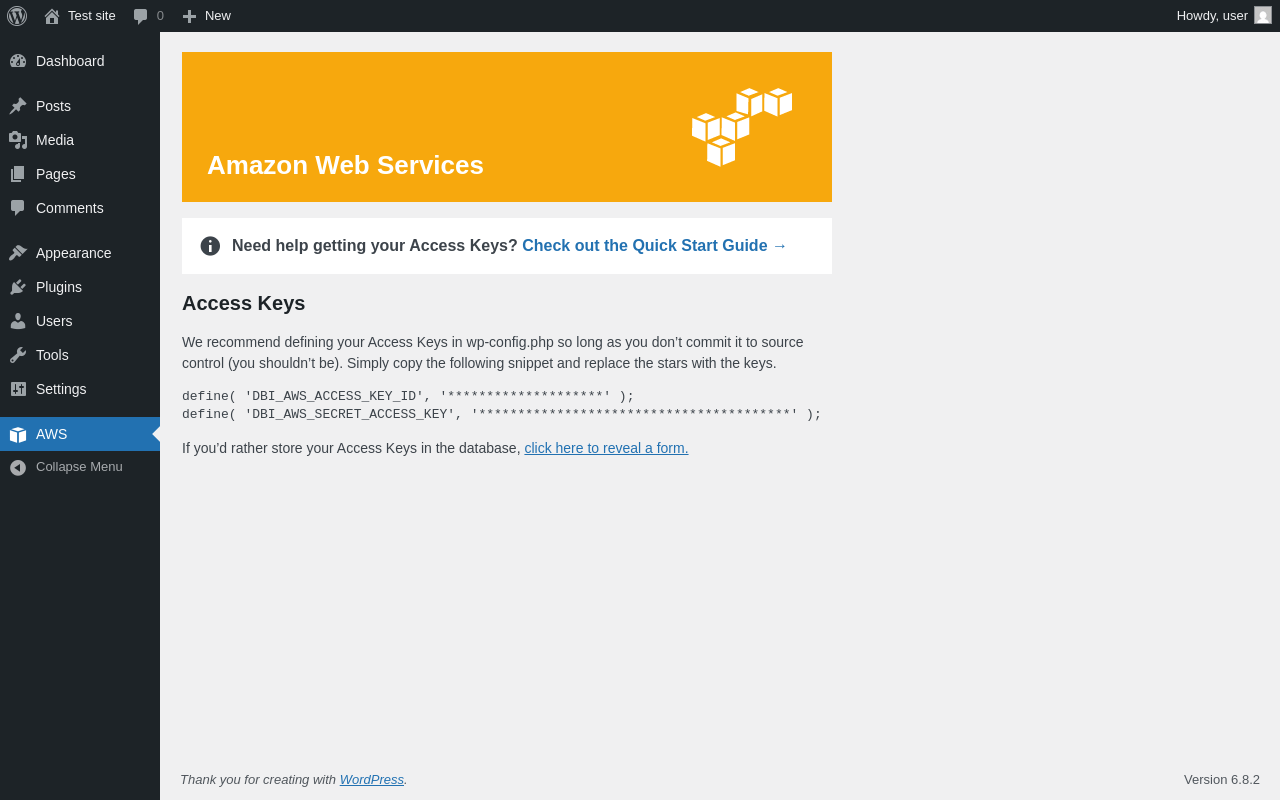Click the Settings sliders icon
The height and width of the screenshot is (800, 1280).
pyautogui.click(x=18, y=389)
